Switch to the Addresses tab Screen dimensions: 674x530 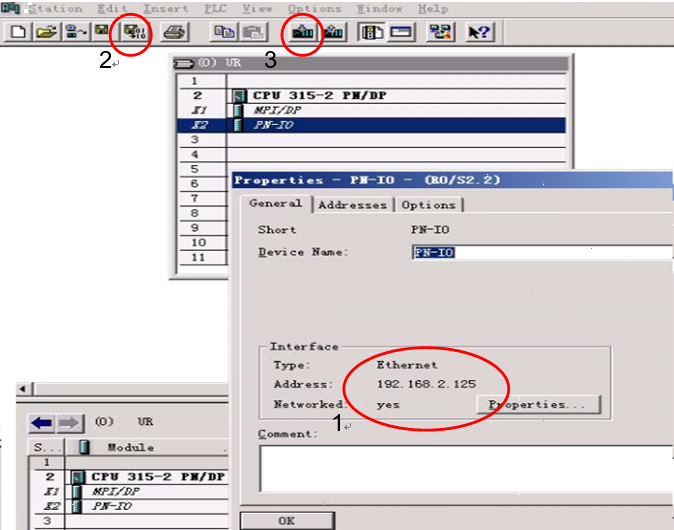coord(352,205)
